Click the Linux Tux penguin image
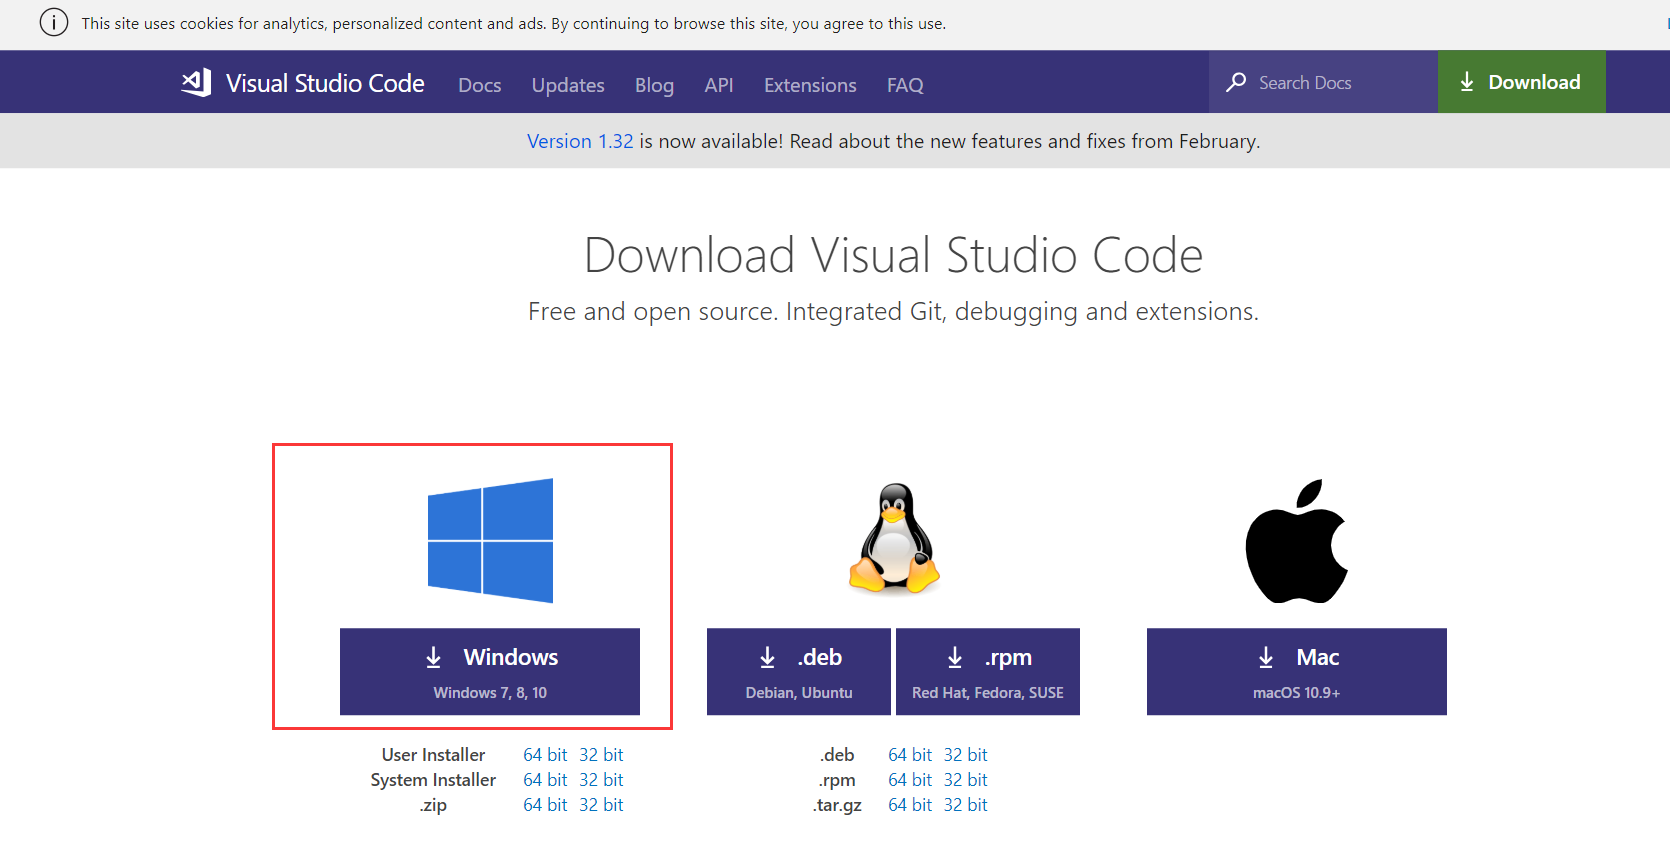Viewport: 1670px width, 860px height. [x=894, y=538]
